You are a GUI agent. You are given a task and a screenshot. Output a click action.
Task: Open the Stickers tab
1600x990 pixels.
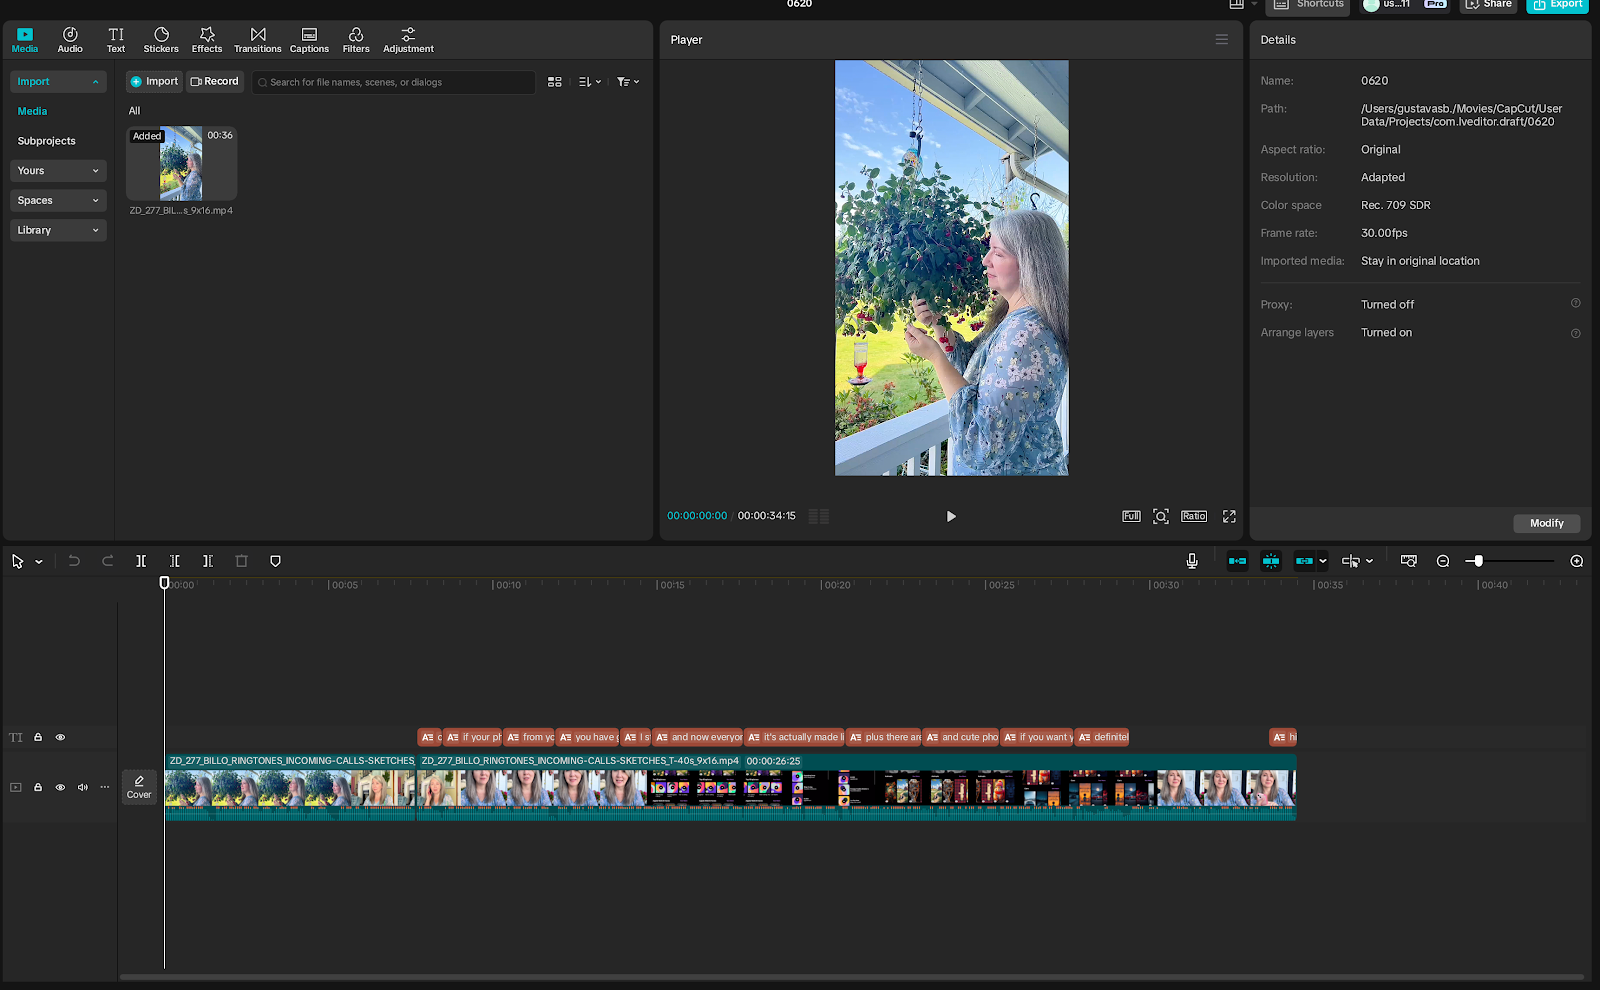(x=161, y=40)
